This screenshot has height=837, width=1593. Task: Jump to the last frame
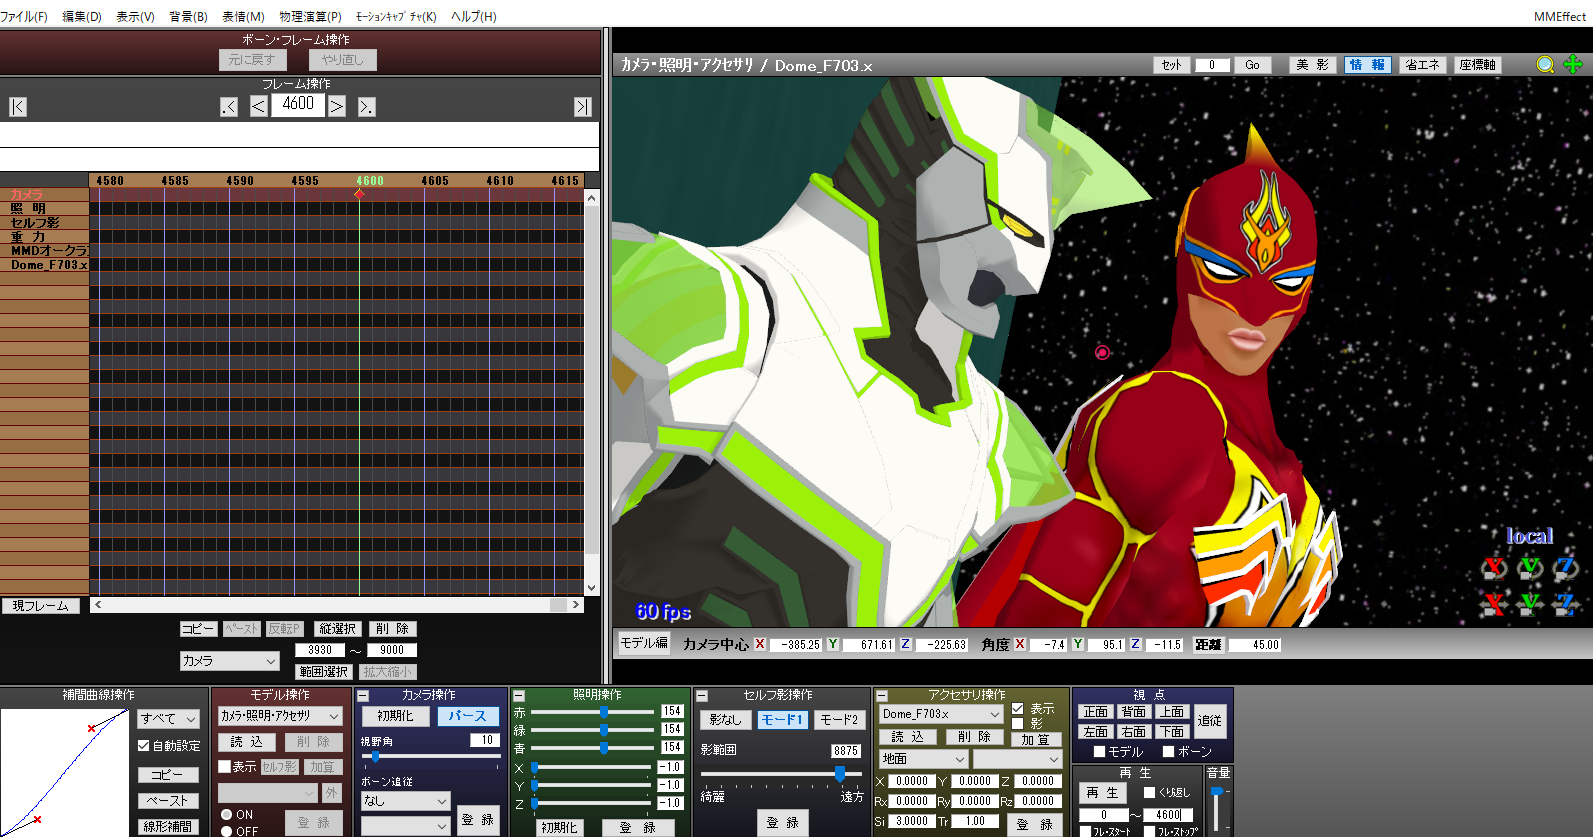tap(583, 106)
